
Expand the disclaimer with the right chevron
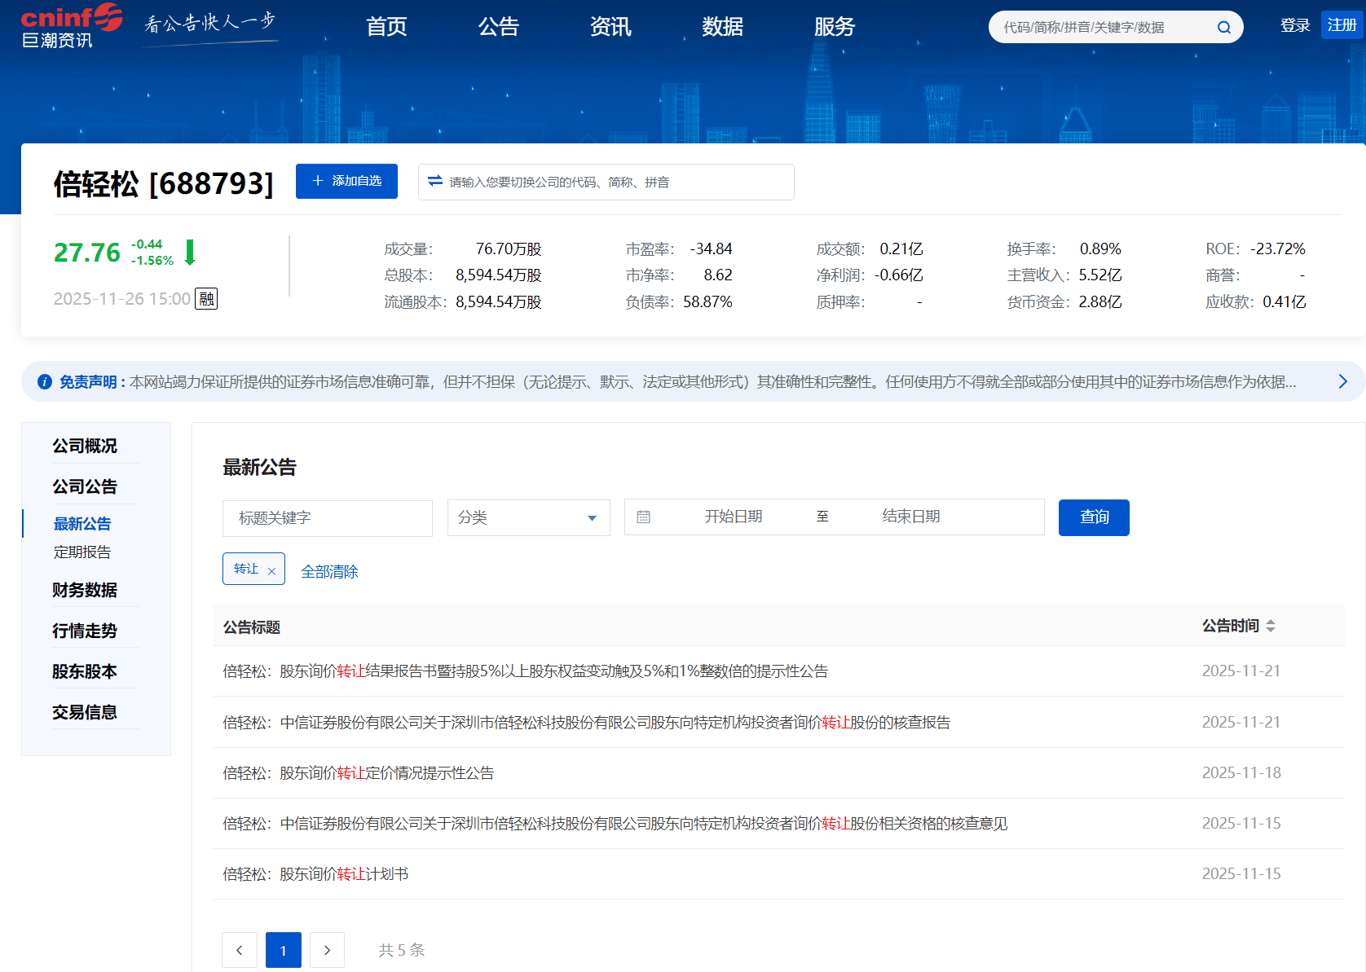coord(1343,382)
